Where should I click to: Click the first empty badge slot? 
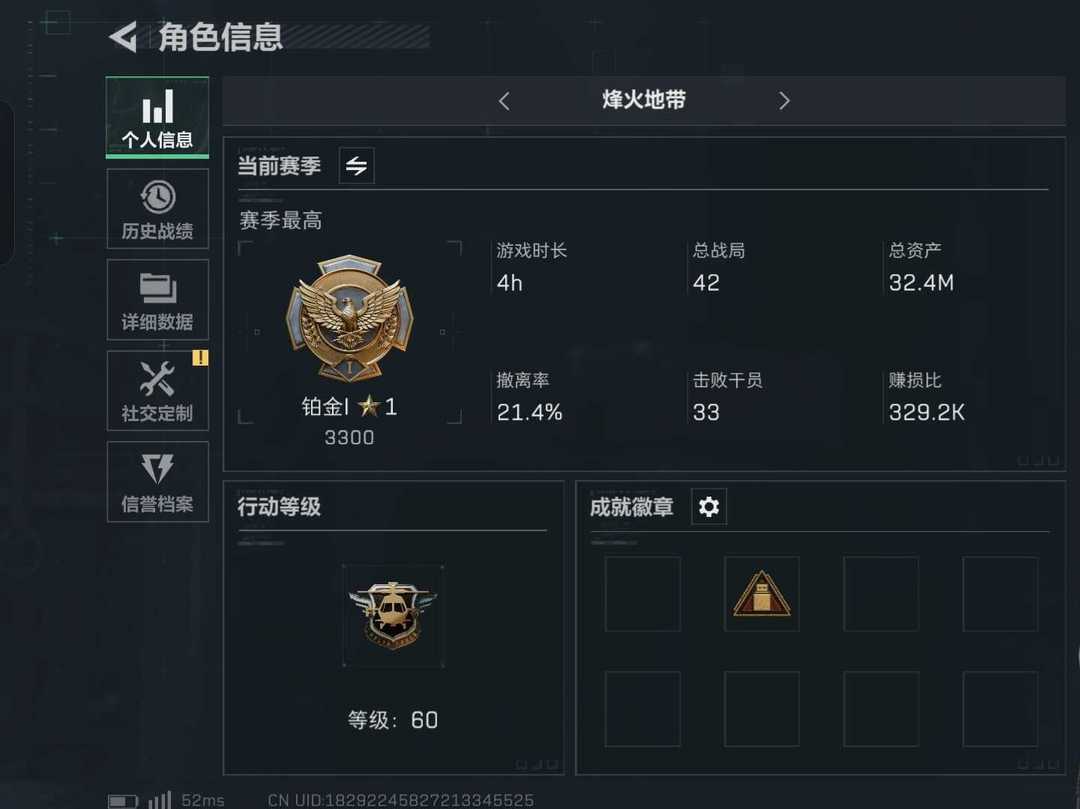643,593
